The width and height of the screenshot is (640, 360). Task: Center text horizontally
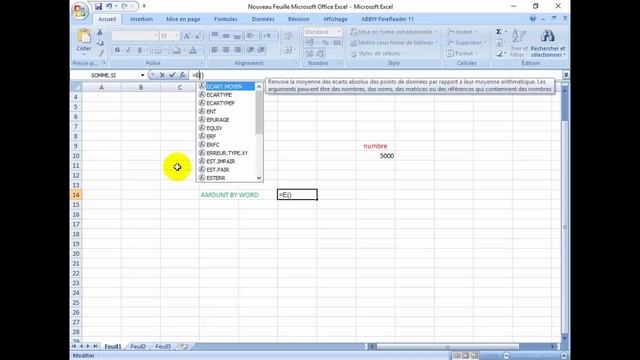[x=226, y=50]
